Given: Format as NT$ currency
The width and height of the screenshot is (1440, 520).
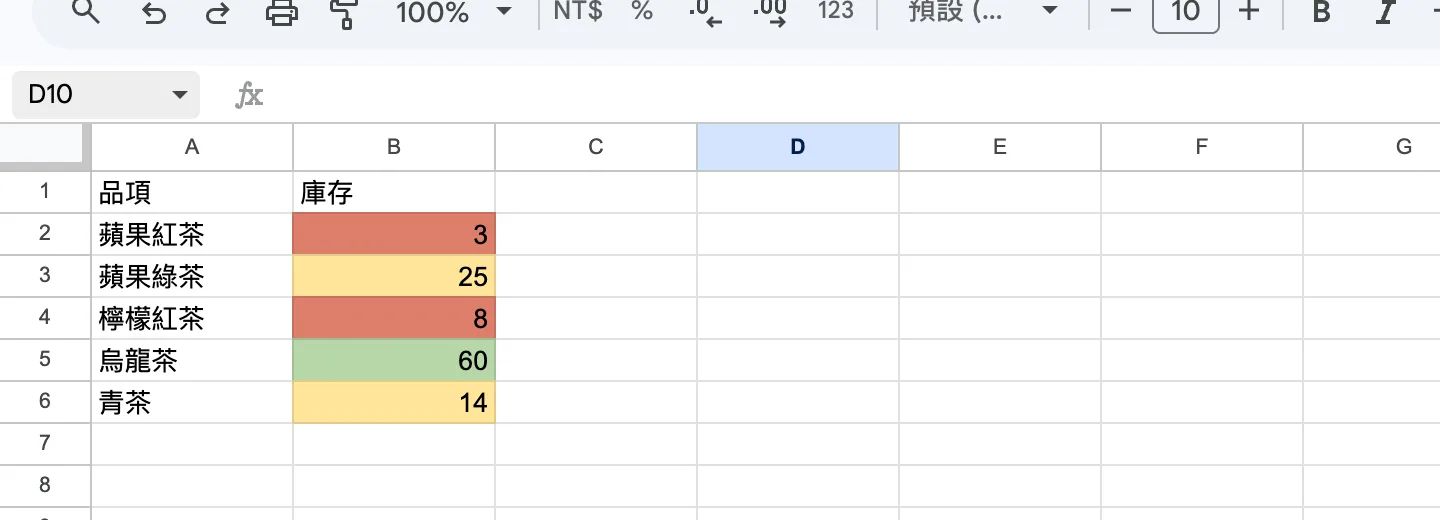Looking at the screenshot, I should pyautogui.click(x=578, y=11).
